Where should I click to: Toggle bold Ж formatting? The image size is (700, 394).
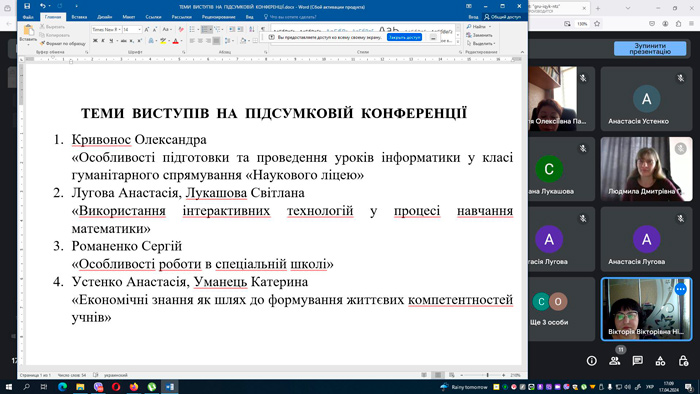95,41
